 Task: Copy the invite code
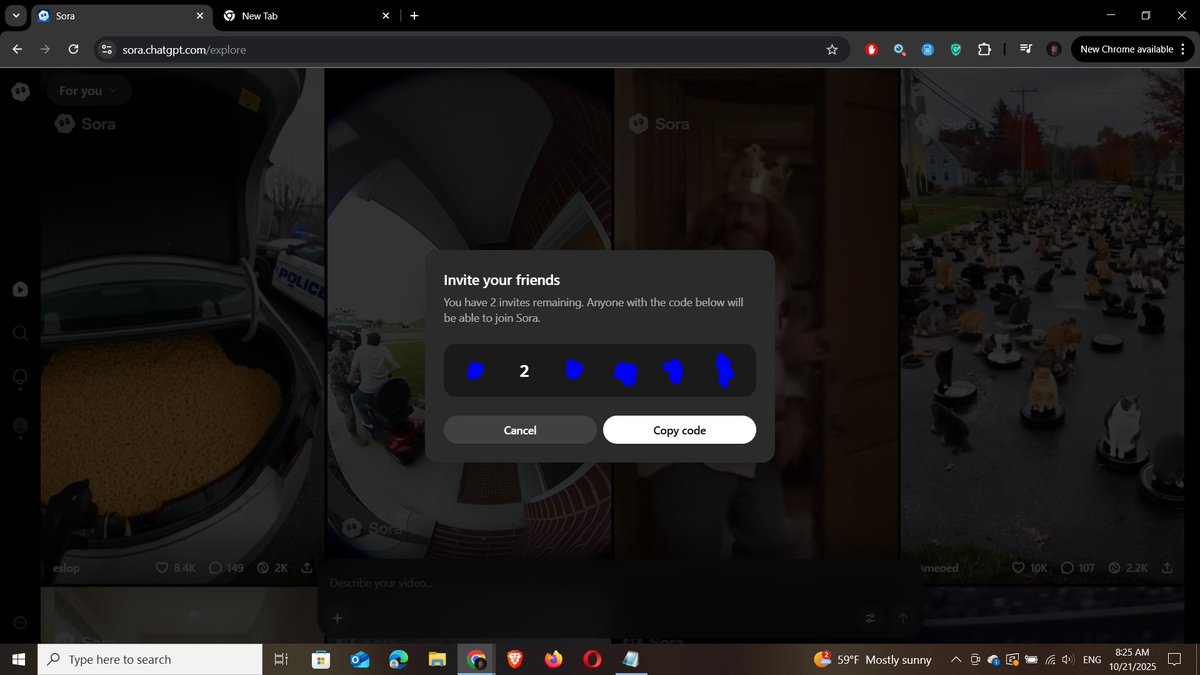[x=679, y=430]
